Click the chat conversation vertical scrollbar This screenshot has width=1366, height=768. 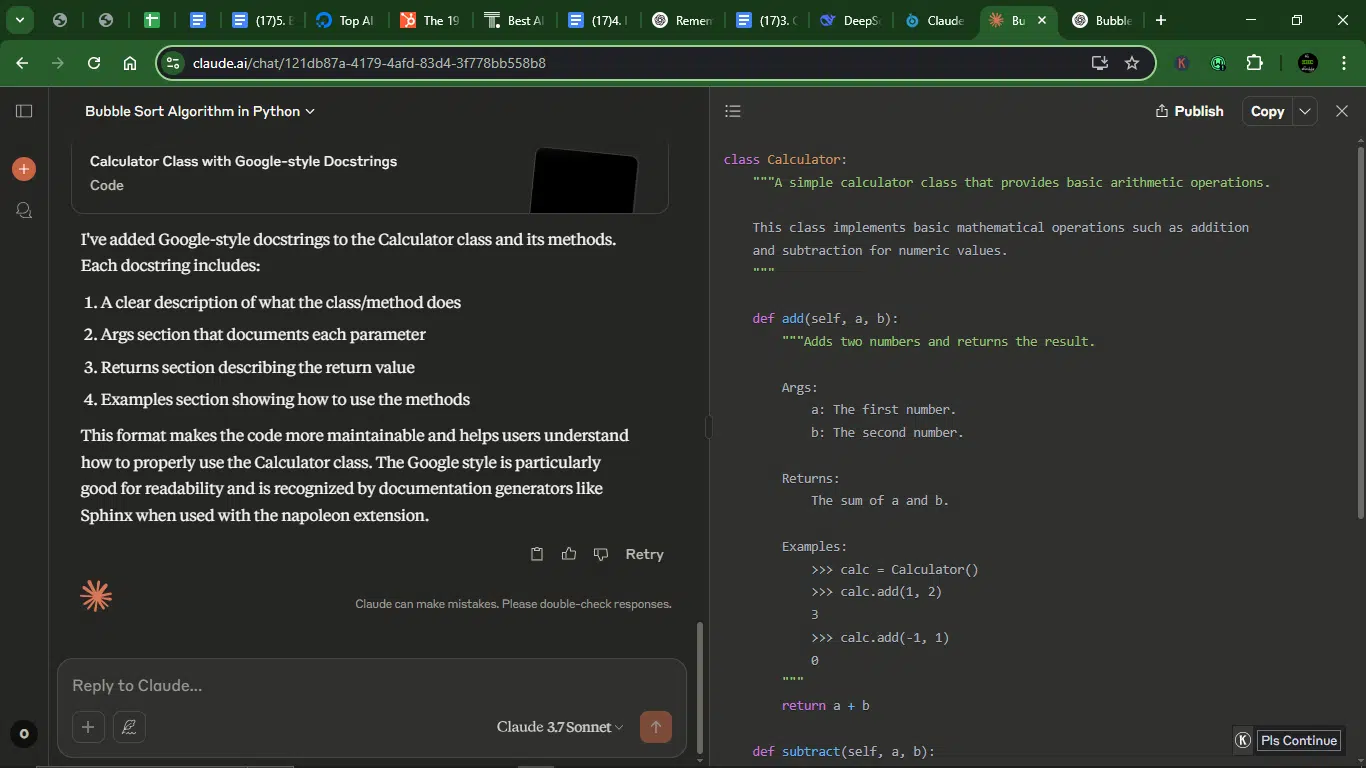click(x=699, y=688)
